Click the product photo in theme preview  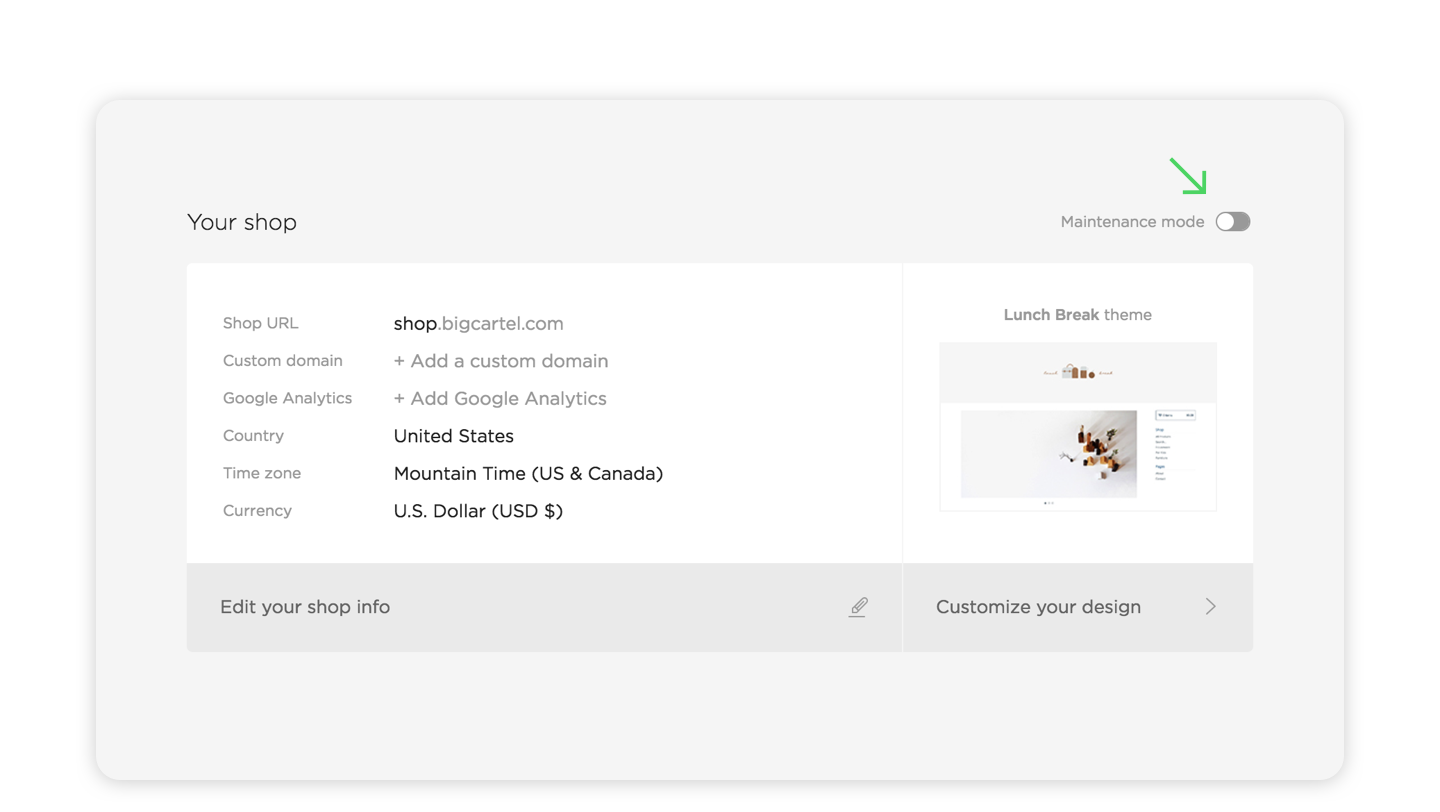pos(1049,454)
